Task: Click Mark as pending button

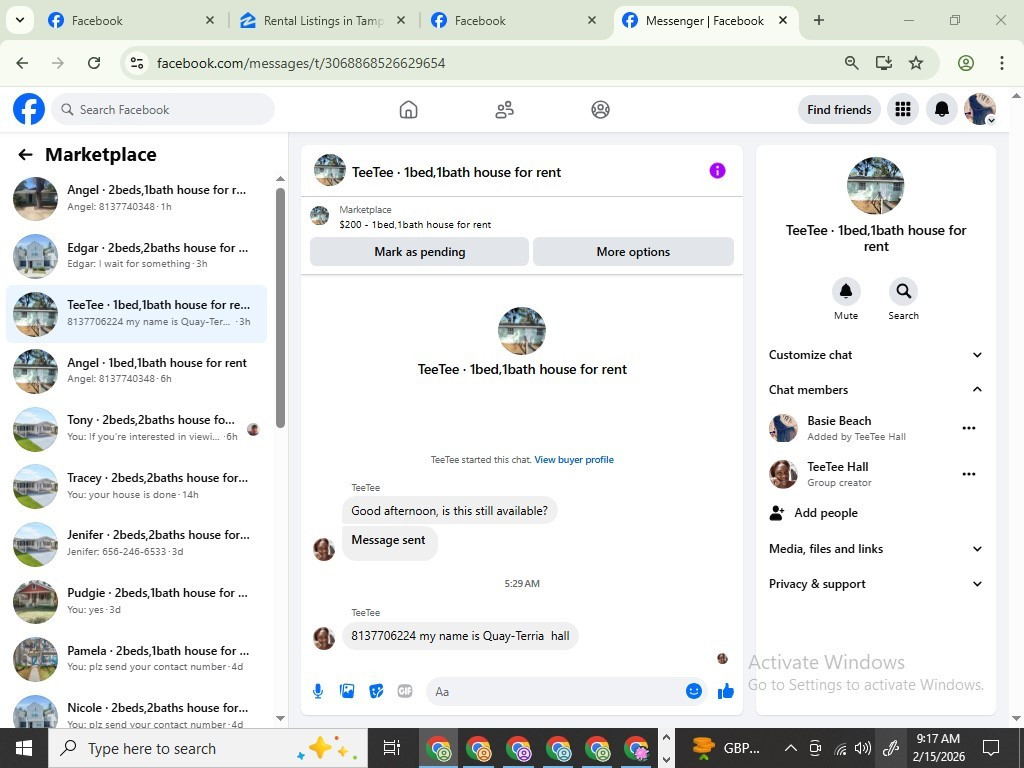Action: pos(419,251)
